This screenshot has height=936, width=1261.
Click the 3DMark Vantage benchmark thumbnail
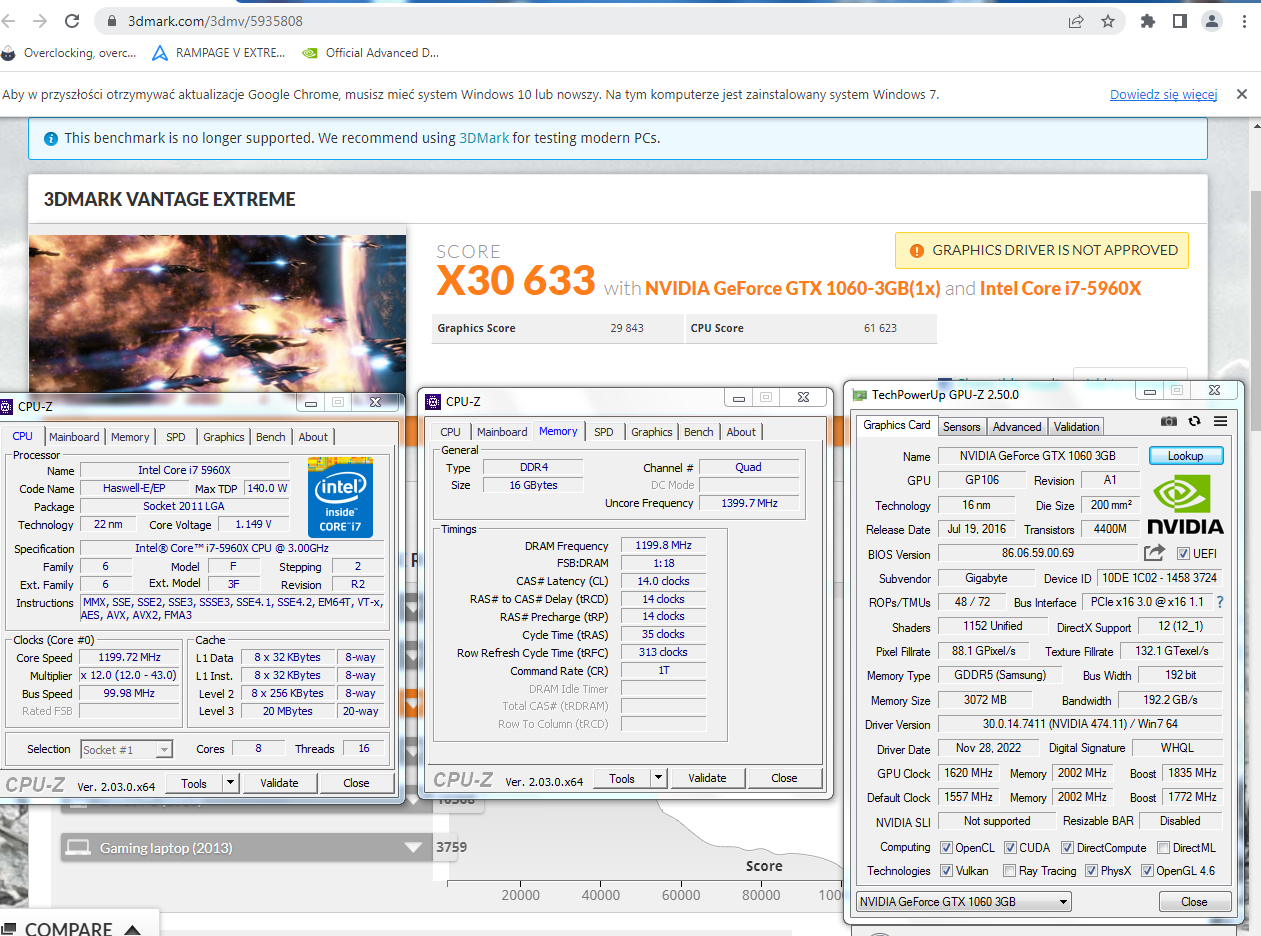click(x=217, y=314)
